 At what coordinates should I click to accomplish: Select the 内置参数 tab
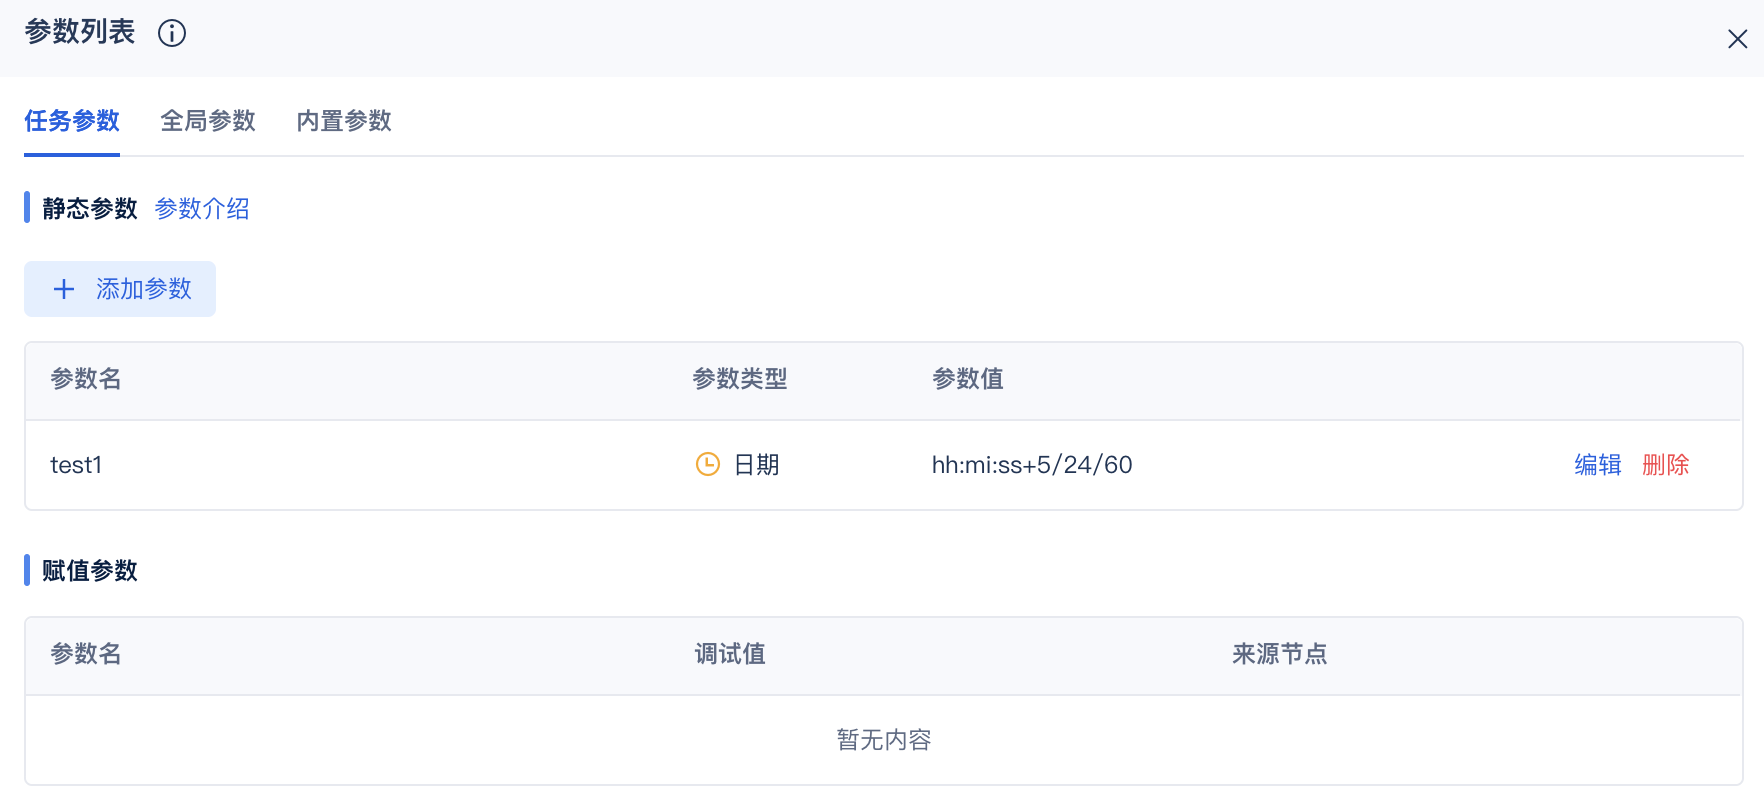pyautogui.click(x=344, y=121)
